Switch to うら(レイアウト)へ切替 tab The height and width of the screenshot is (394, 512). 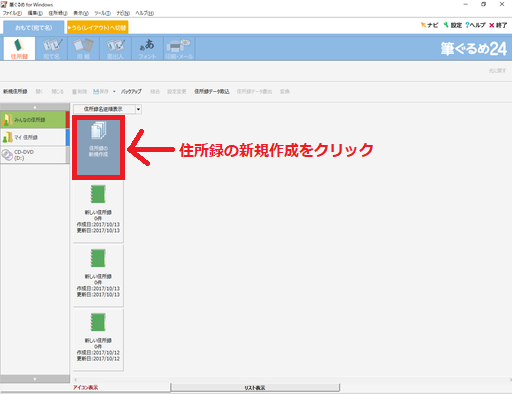click(98, 28)
